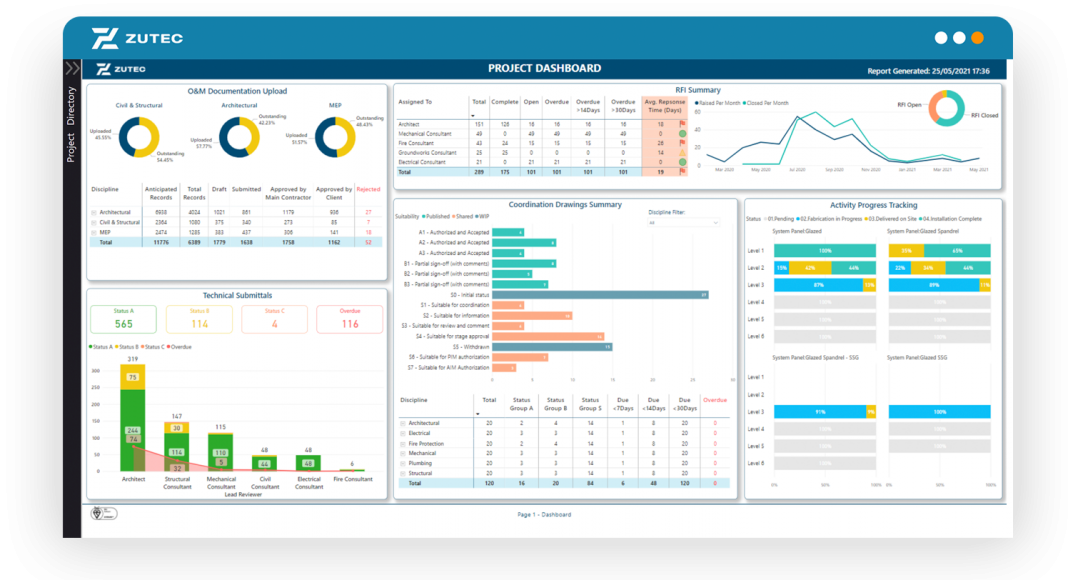Click the Level 1 100% progress bar
1068x580 pixels.
(x=825, y=251)
